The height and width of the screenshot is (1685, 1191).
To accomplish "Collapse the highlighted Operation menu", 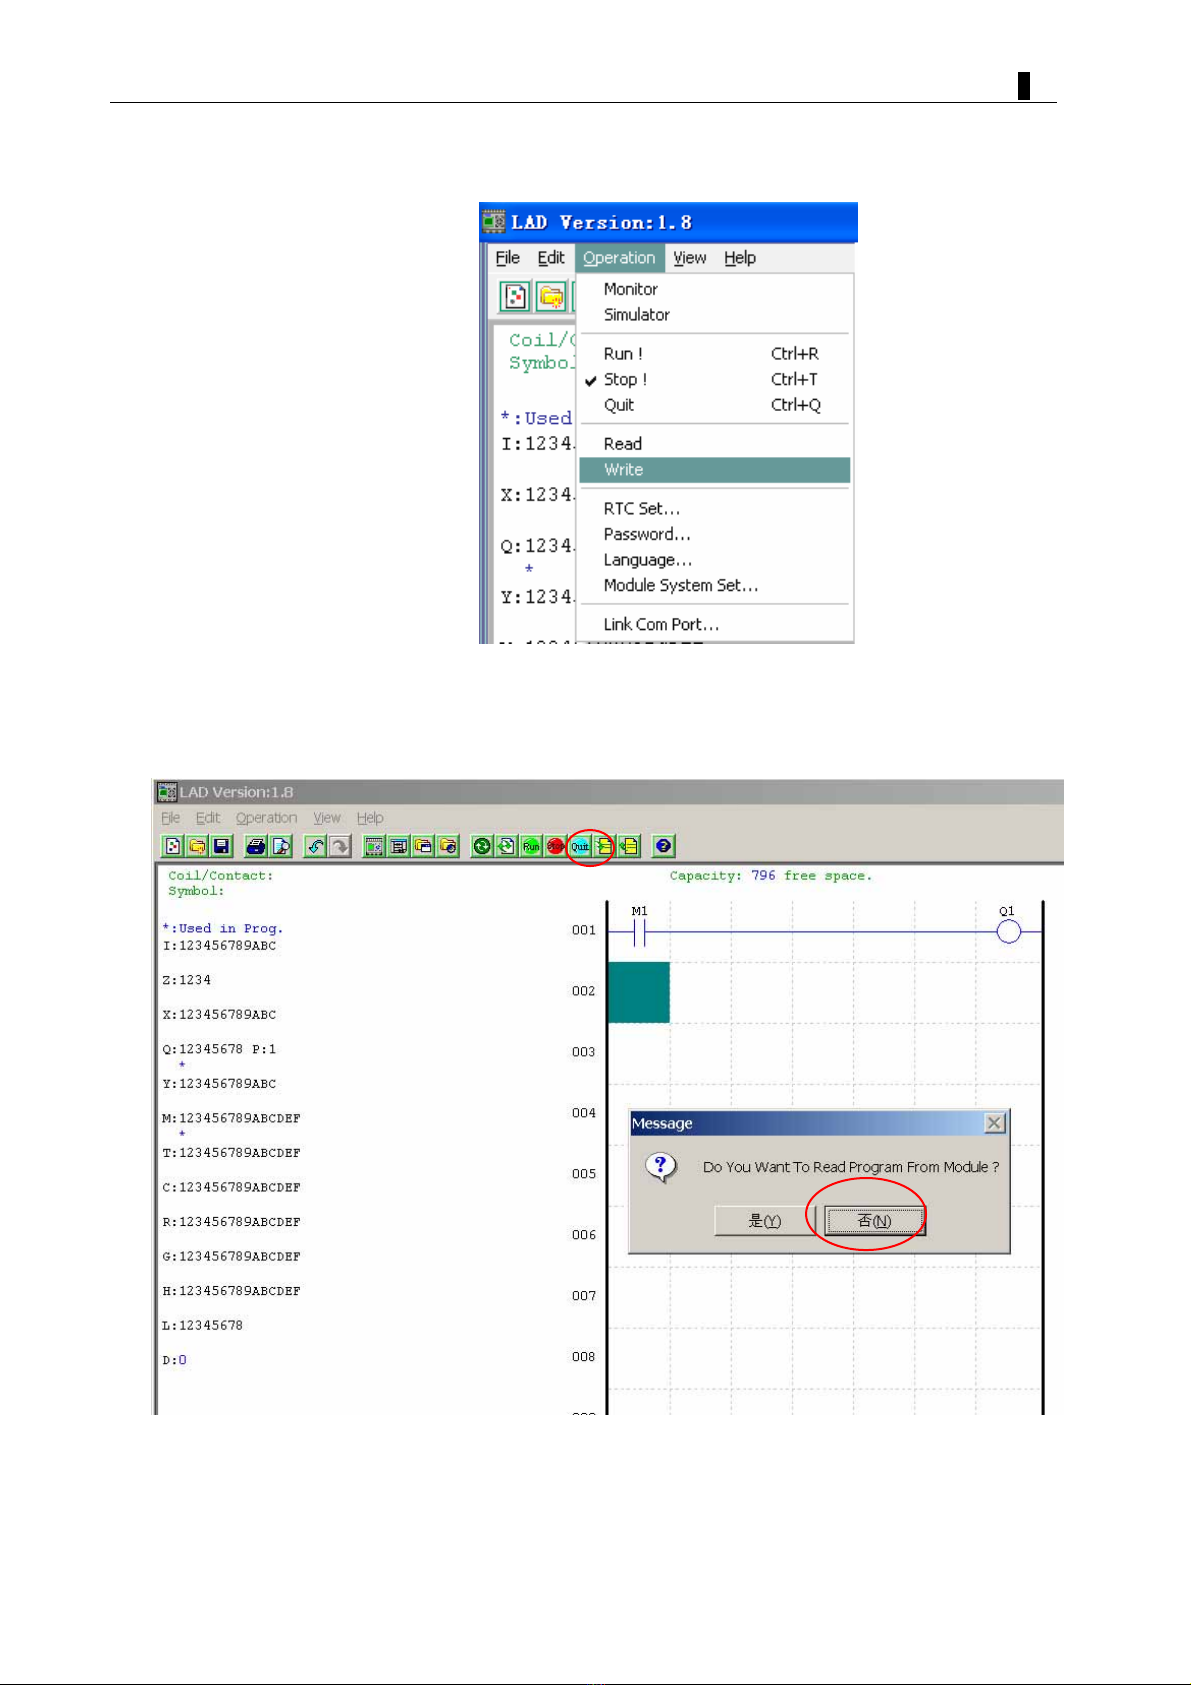I will pyautogui.click(x=619, y=258).
